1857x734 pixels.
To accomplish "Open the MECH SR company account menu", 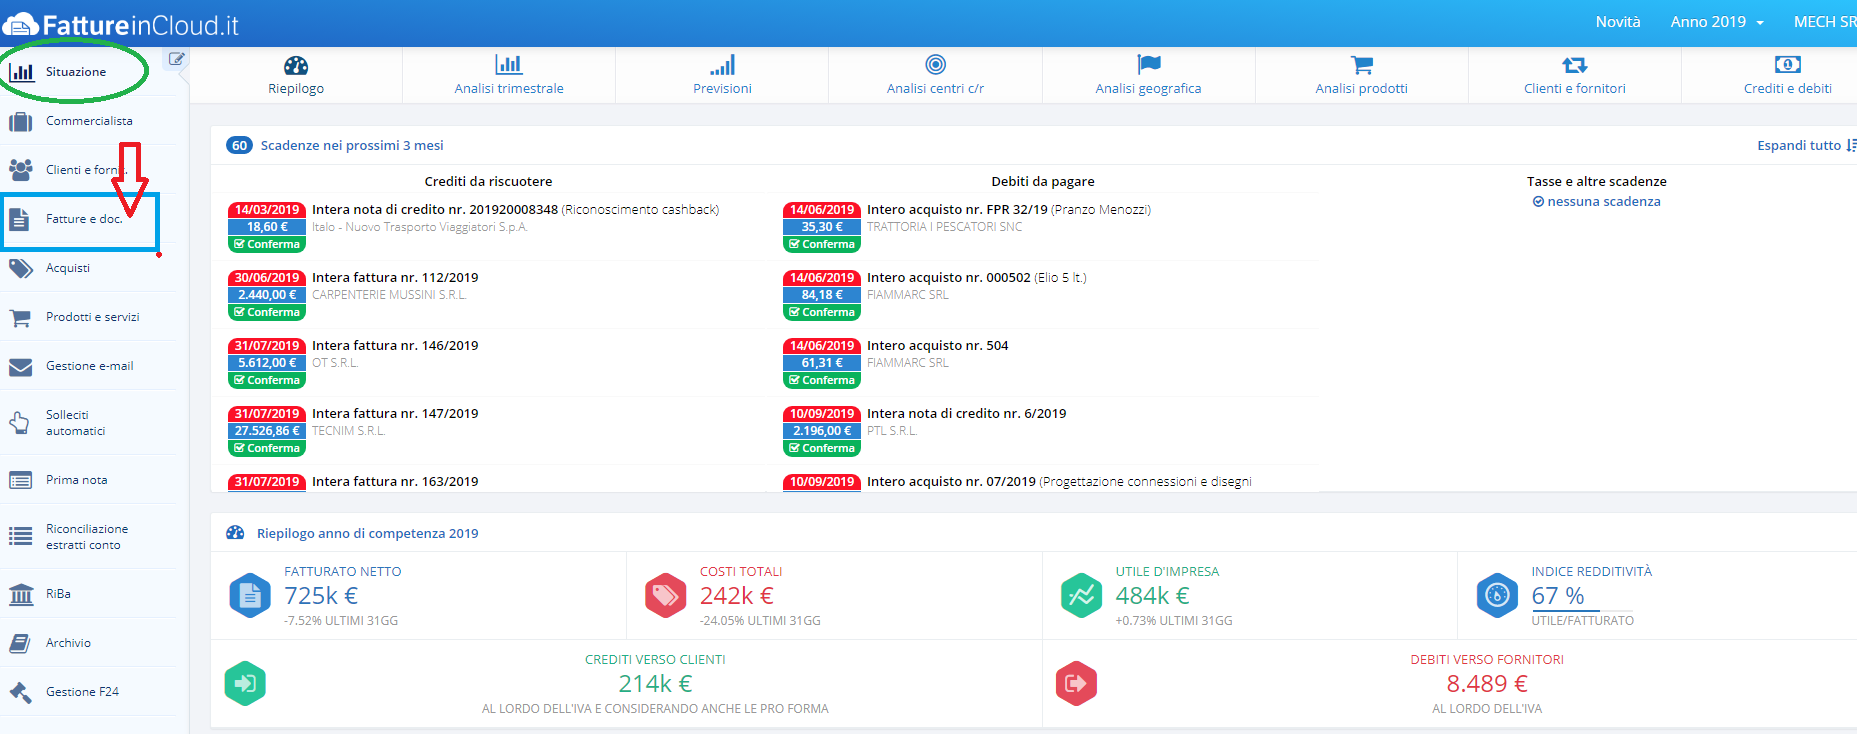I will [1824, 22].
